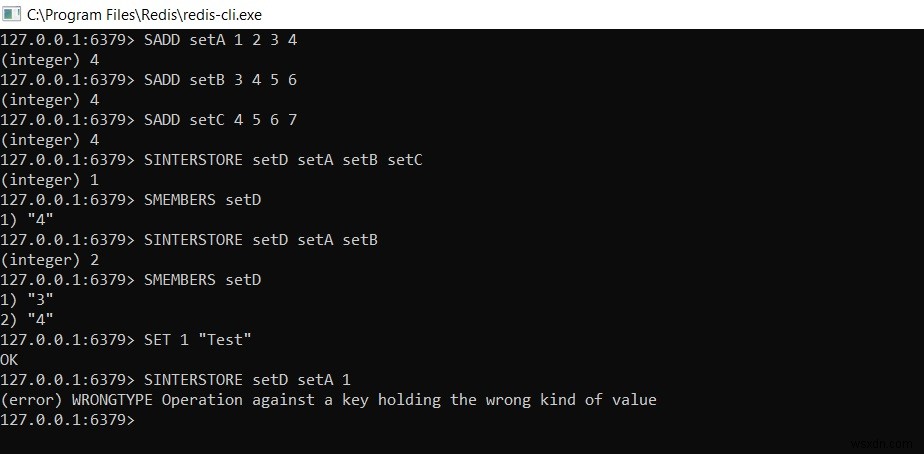The height and width of the screenshot is (454, 924).
Task: Select the SADD setB 3 4 5 6 line
Action: pos(220,80)
